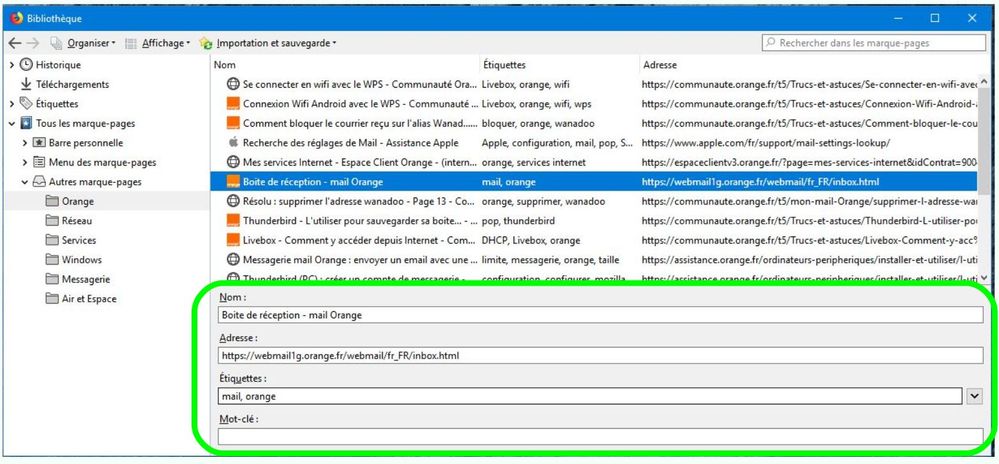Viewport: 999px width, 464px height.
Task: Click the Historique clock icon
Action: (x=26, y=65)
